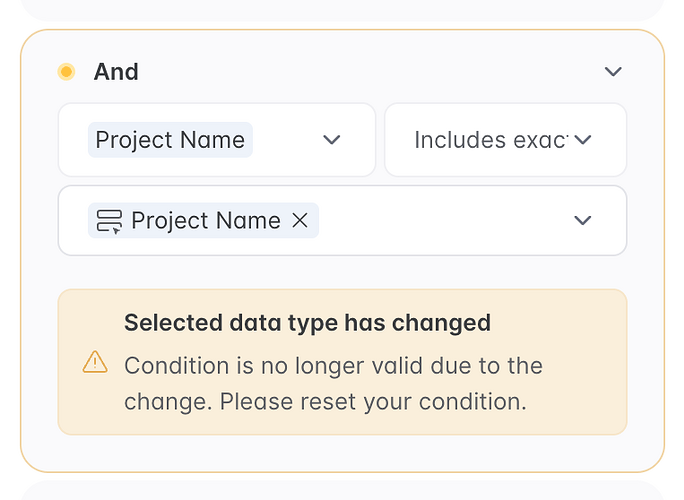Click the data field icon in Project Name tag
The image size is (684, 500).
109,221
